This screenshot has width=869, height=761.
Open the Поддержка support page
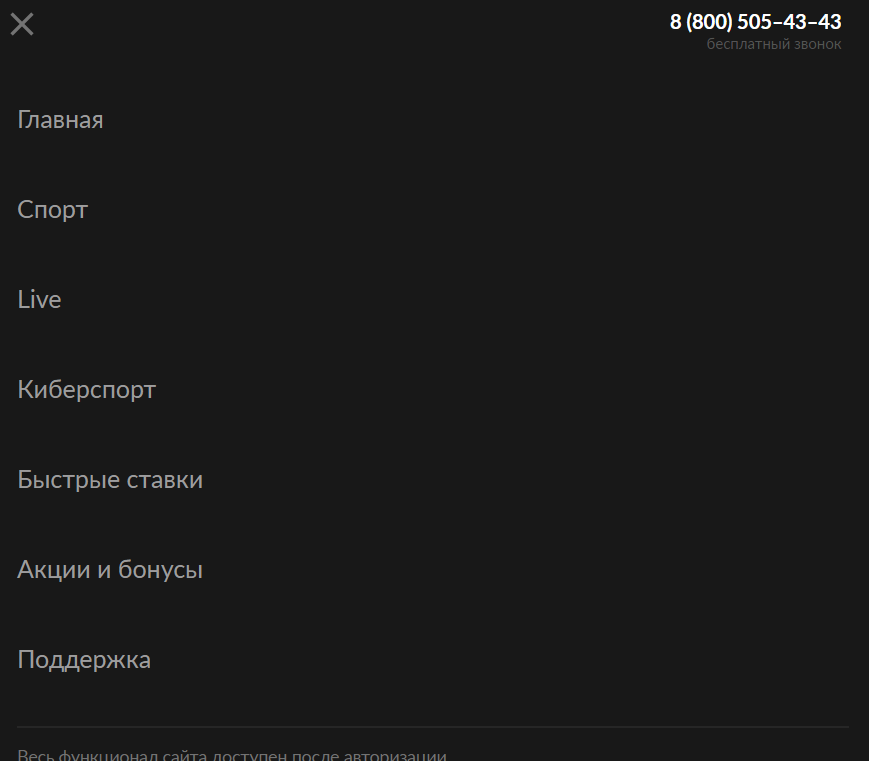(x=84, y=660)
